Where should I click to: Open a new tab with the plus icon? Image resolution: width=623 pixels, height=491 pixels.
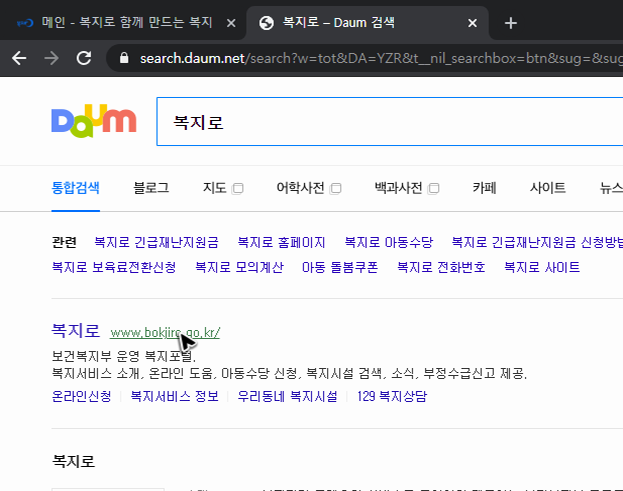pyautogui.click(x=511, y=23)
